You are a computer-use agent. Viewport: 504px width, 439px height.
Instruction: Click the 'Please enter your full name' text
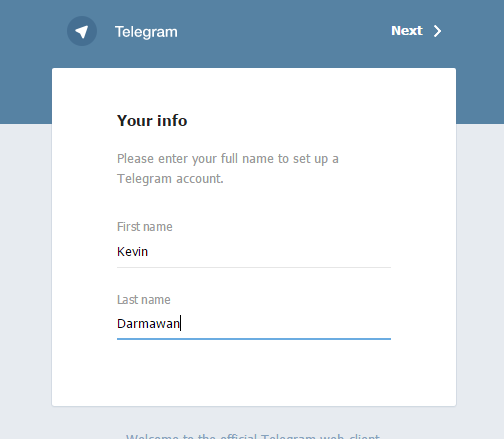pos(228,159)
